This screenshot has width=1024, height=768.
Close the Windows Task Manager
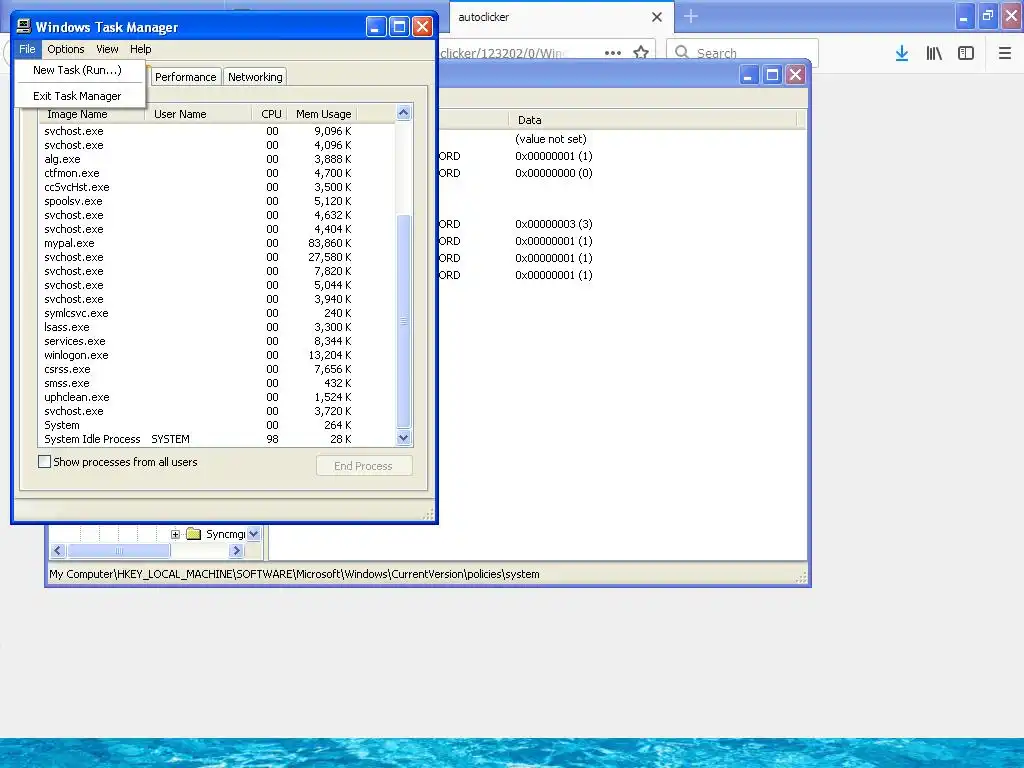pos(423,27)
